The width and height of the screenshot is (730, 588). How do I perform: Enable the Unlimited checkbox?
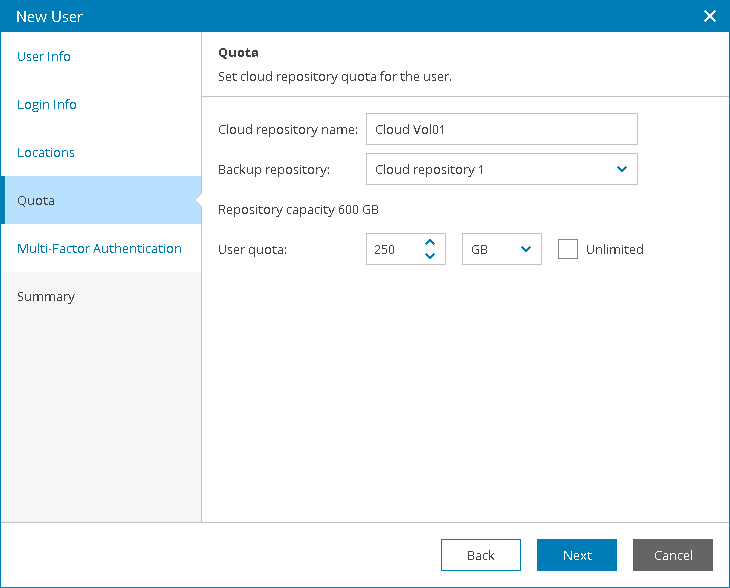[x=568, y=249]
